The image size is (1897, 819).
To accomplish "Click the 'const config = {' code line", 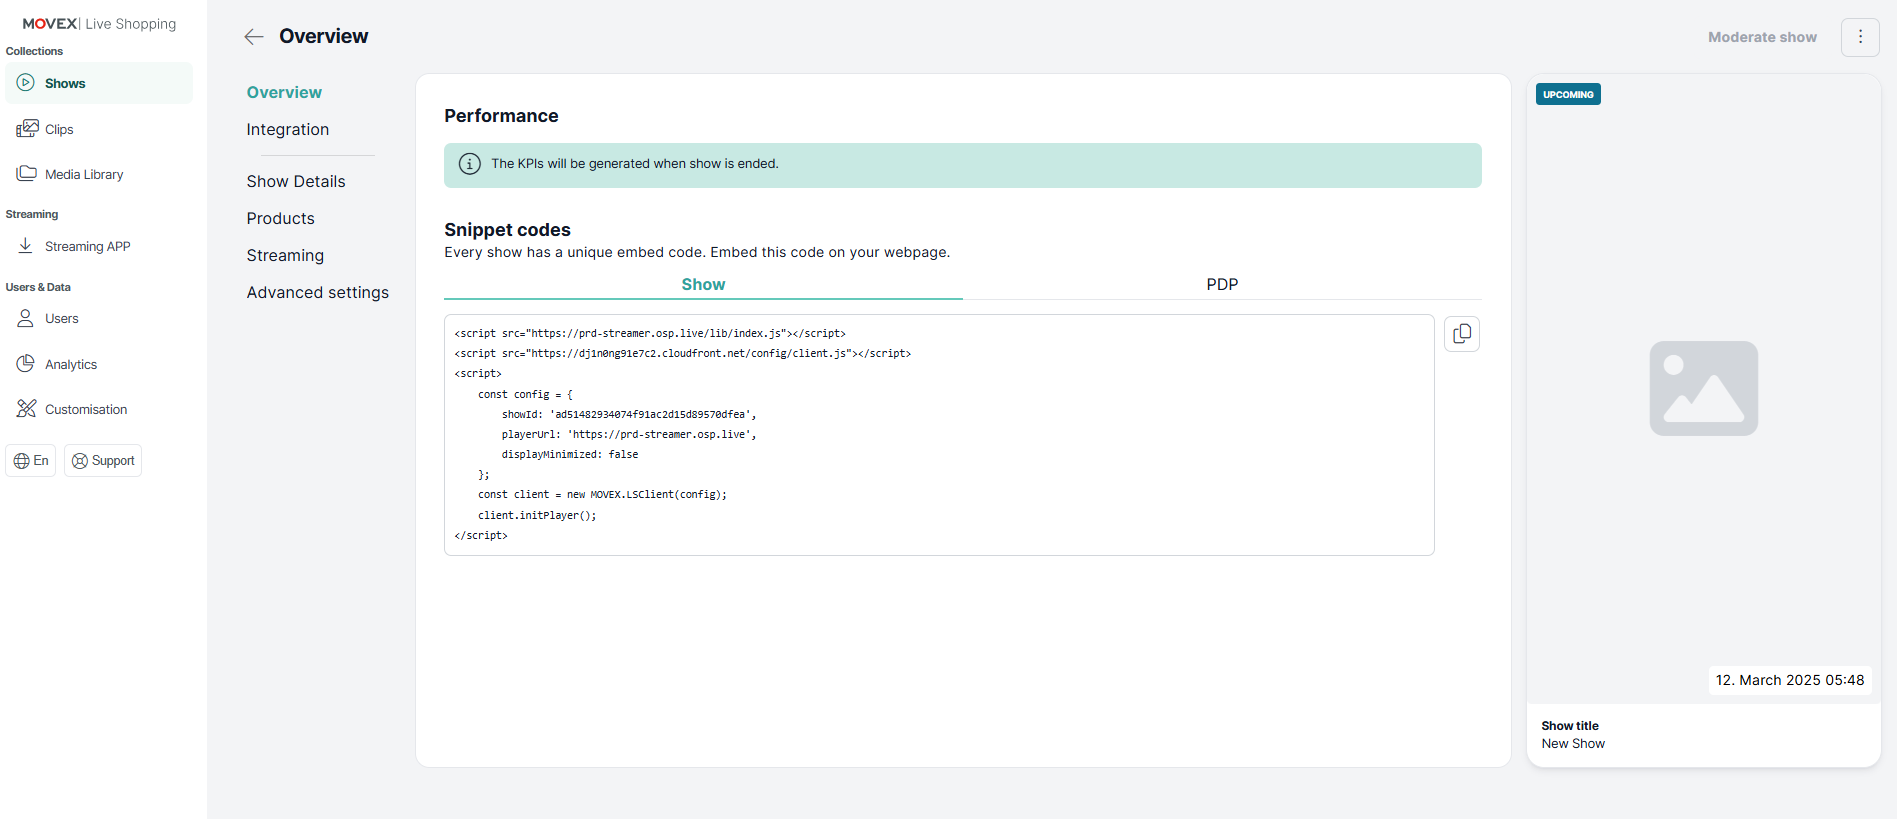I will click(x=525, y=394).
